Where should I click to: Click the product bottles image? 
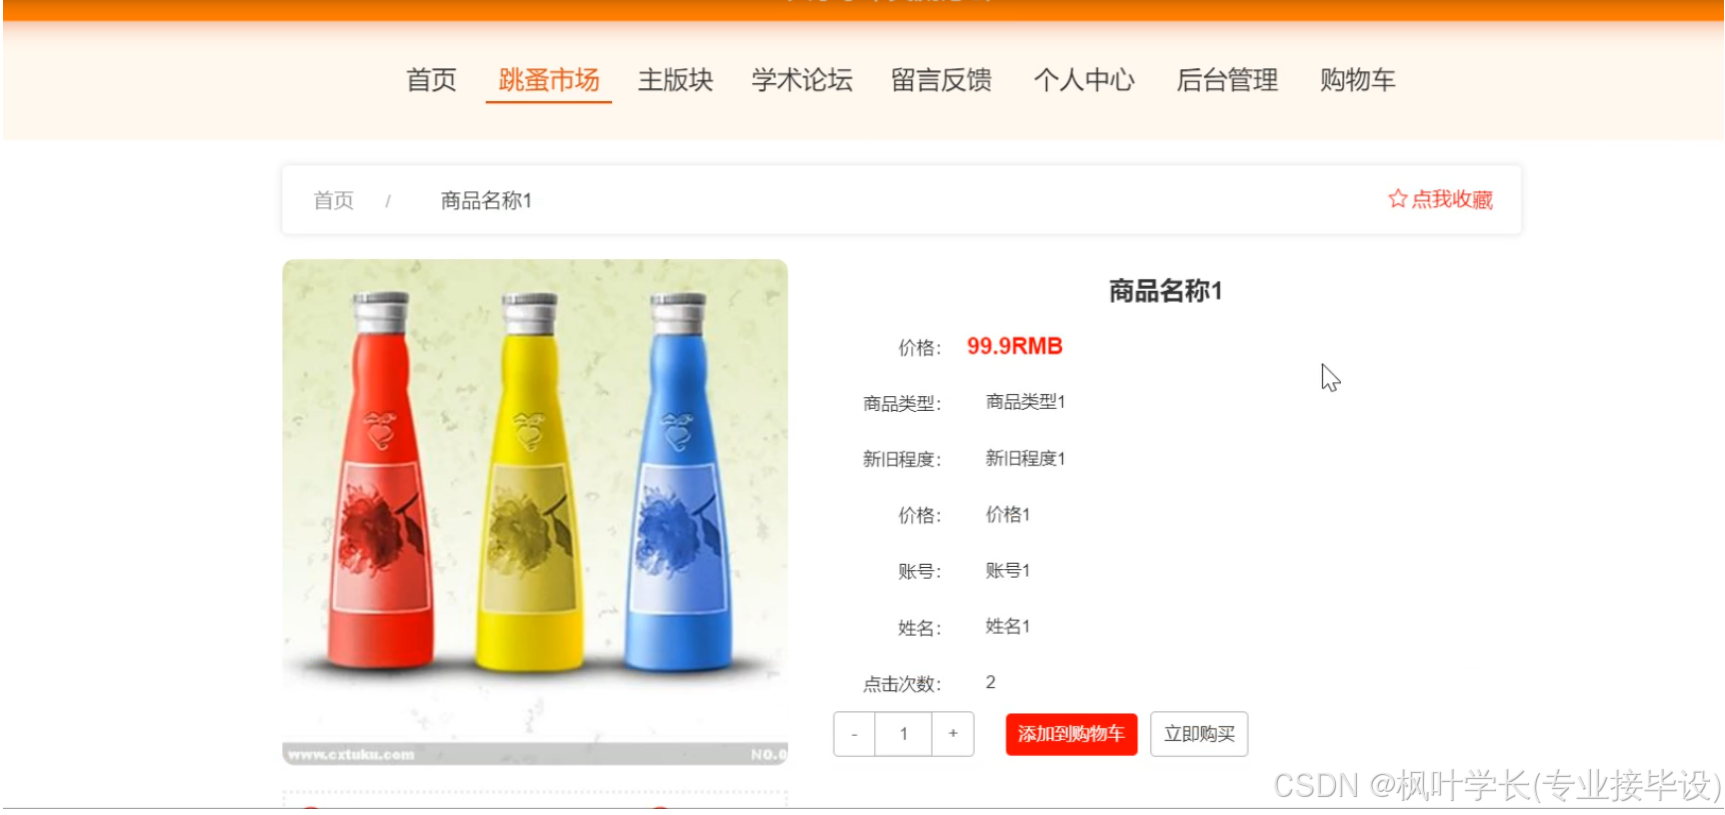coord(535,512)
